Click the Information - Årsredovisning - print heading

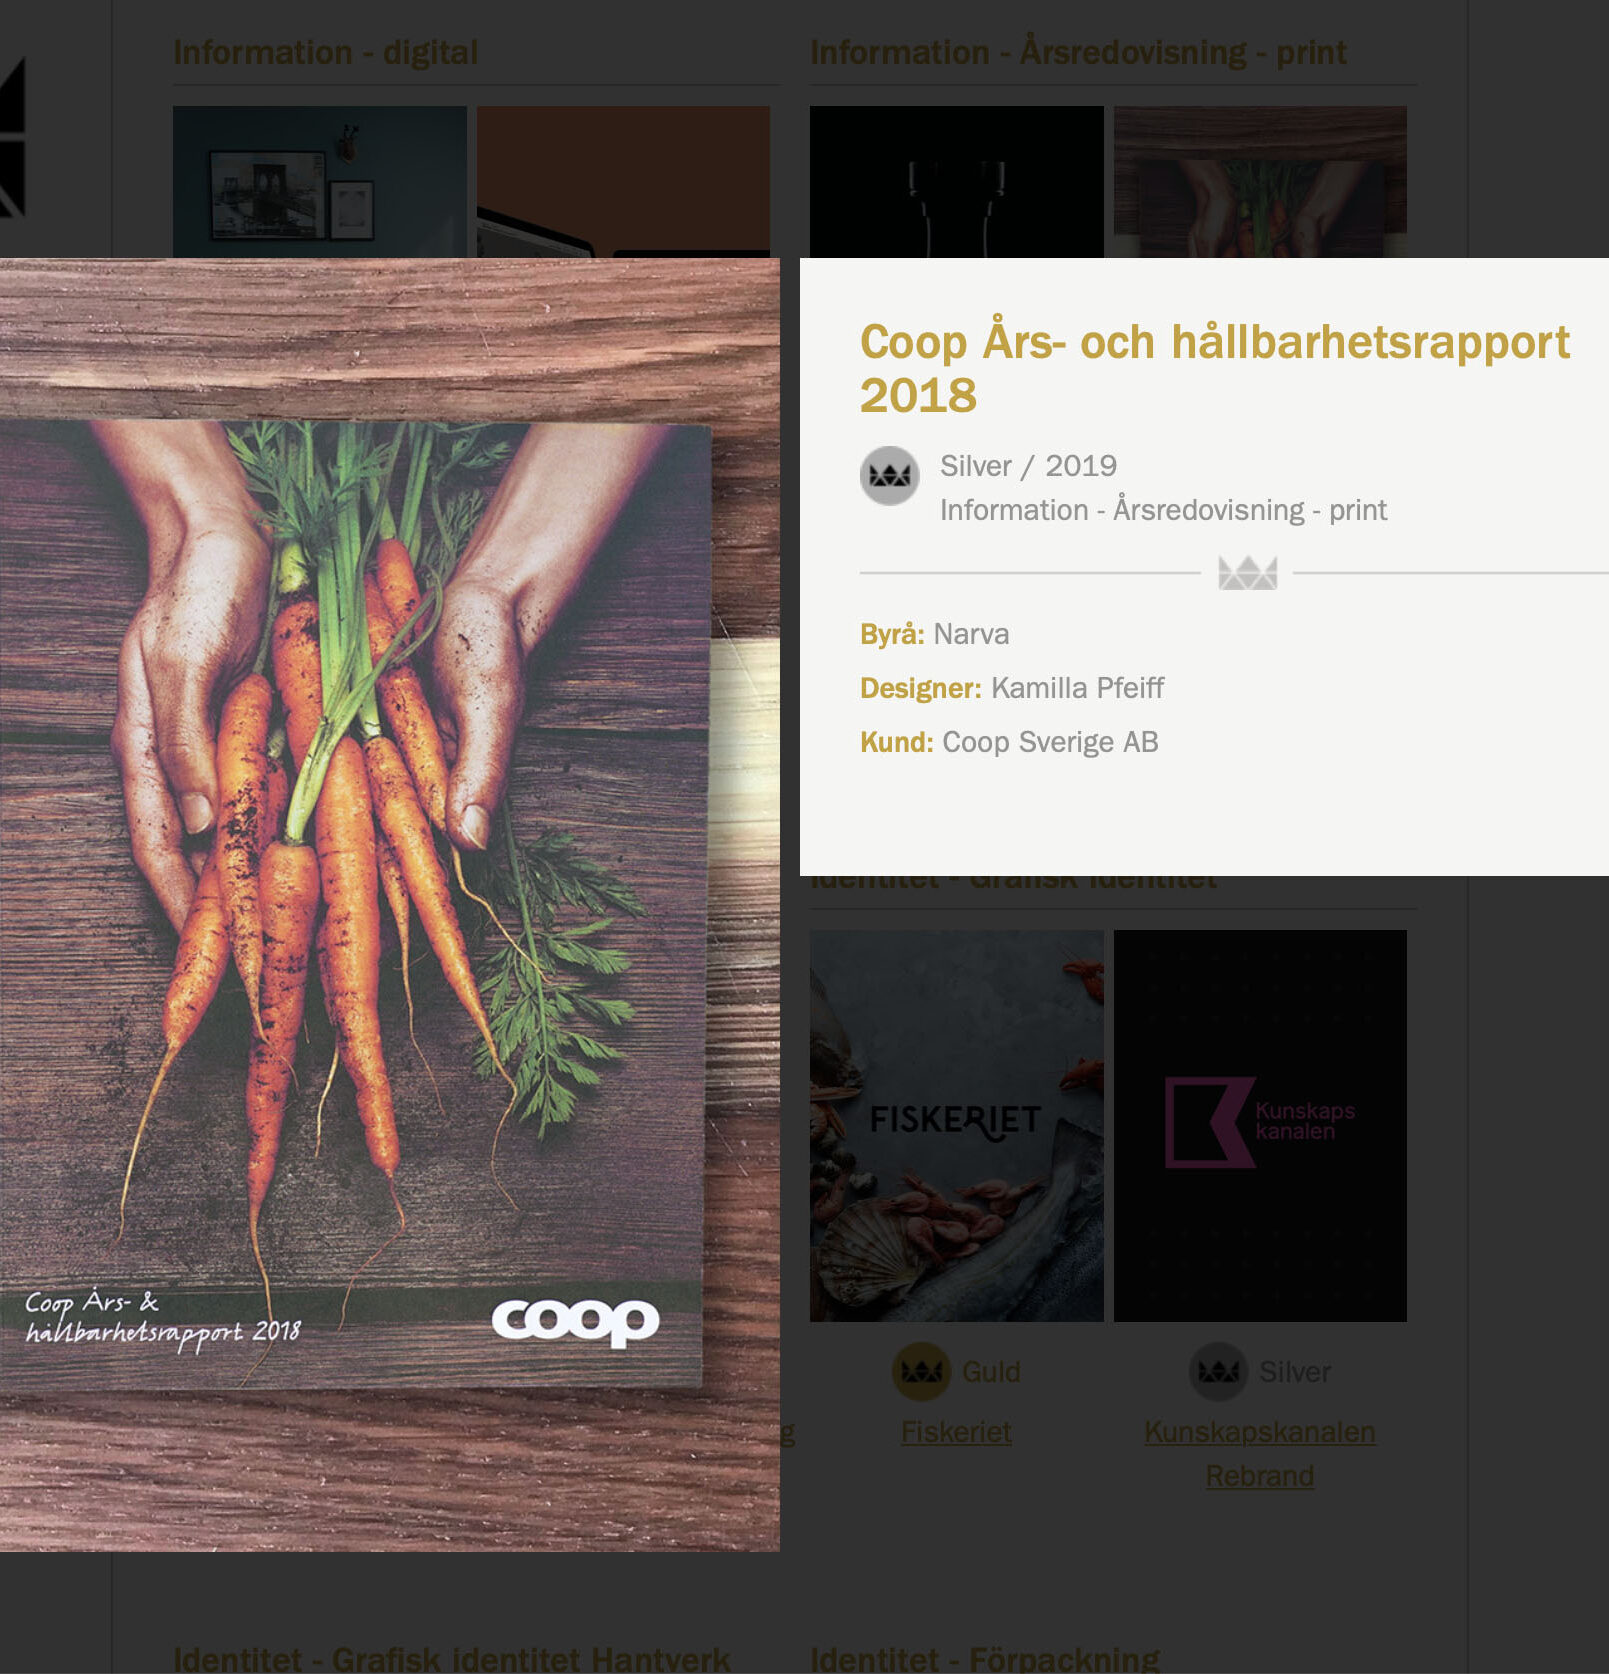point(1078,52)
